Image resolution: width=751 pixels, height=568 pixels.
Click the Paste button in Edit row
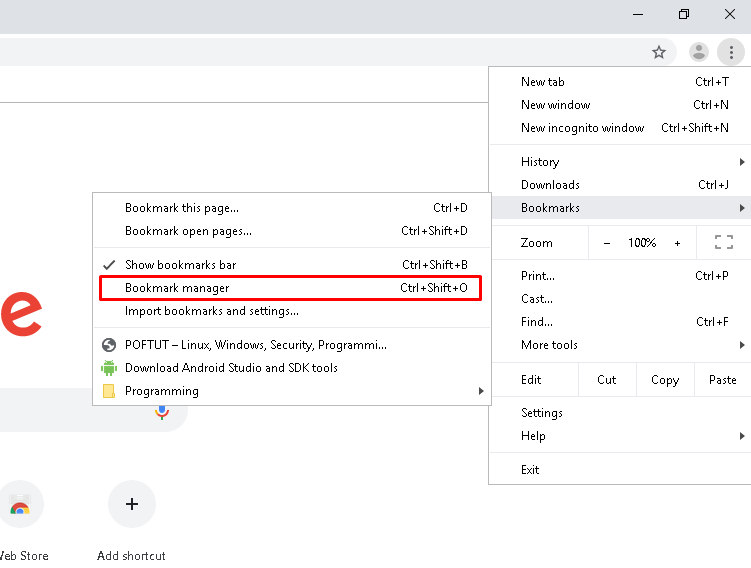[722, 380]
